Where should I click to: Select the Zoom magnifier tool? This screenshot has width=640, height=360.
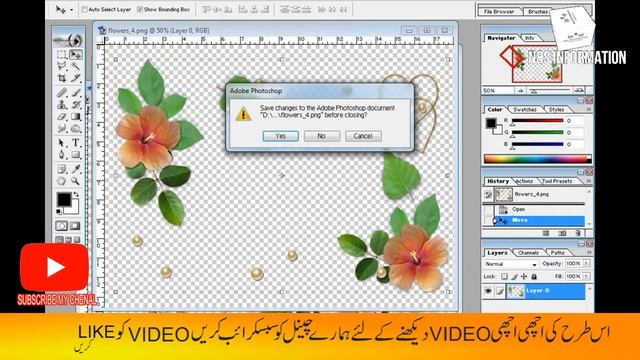[x=76, y=181]
